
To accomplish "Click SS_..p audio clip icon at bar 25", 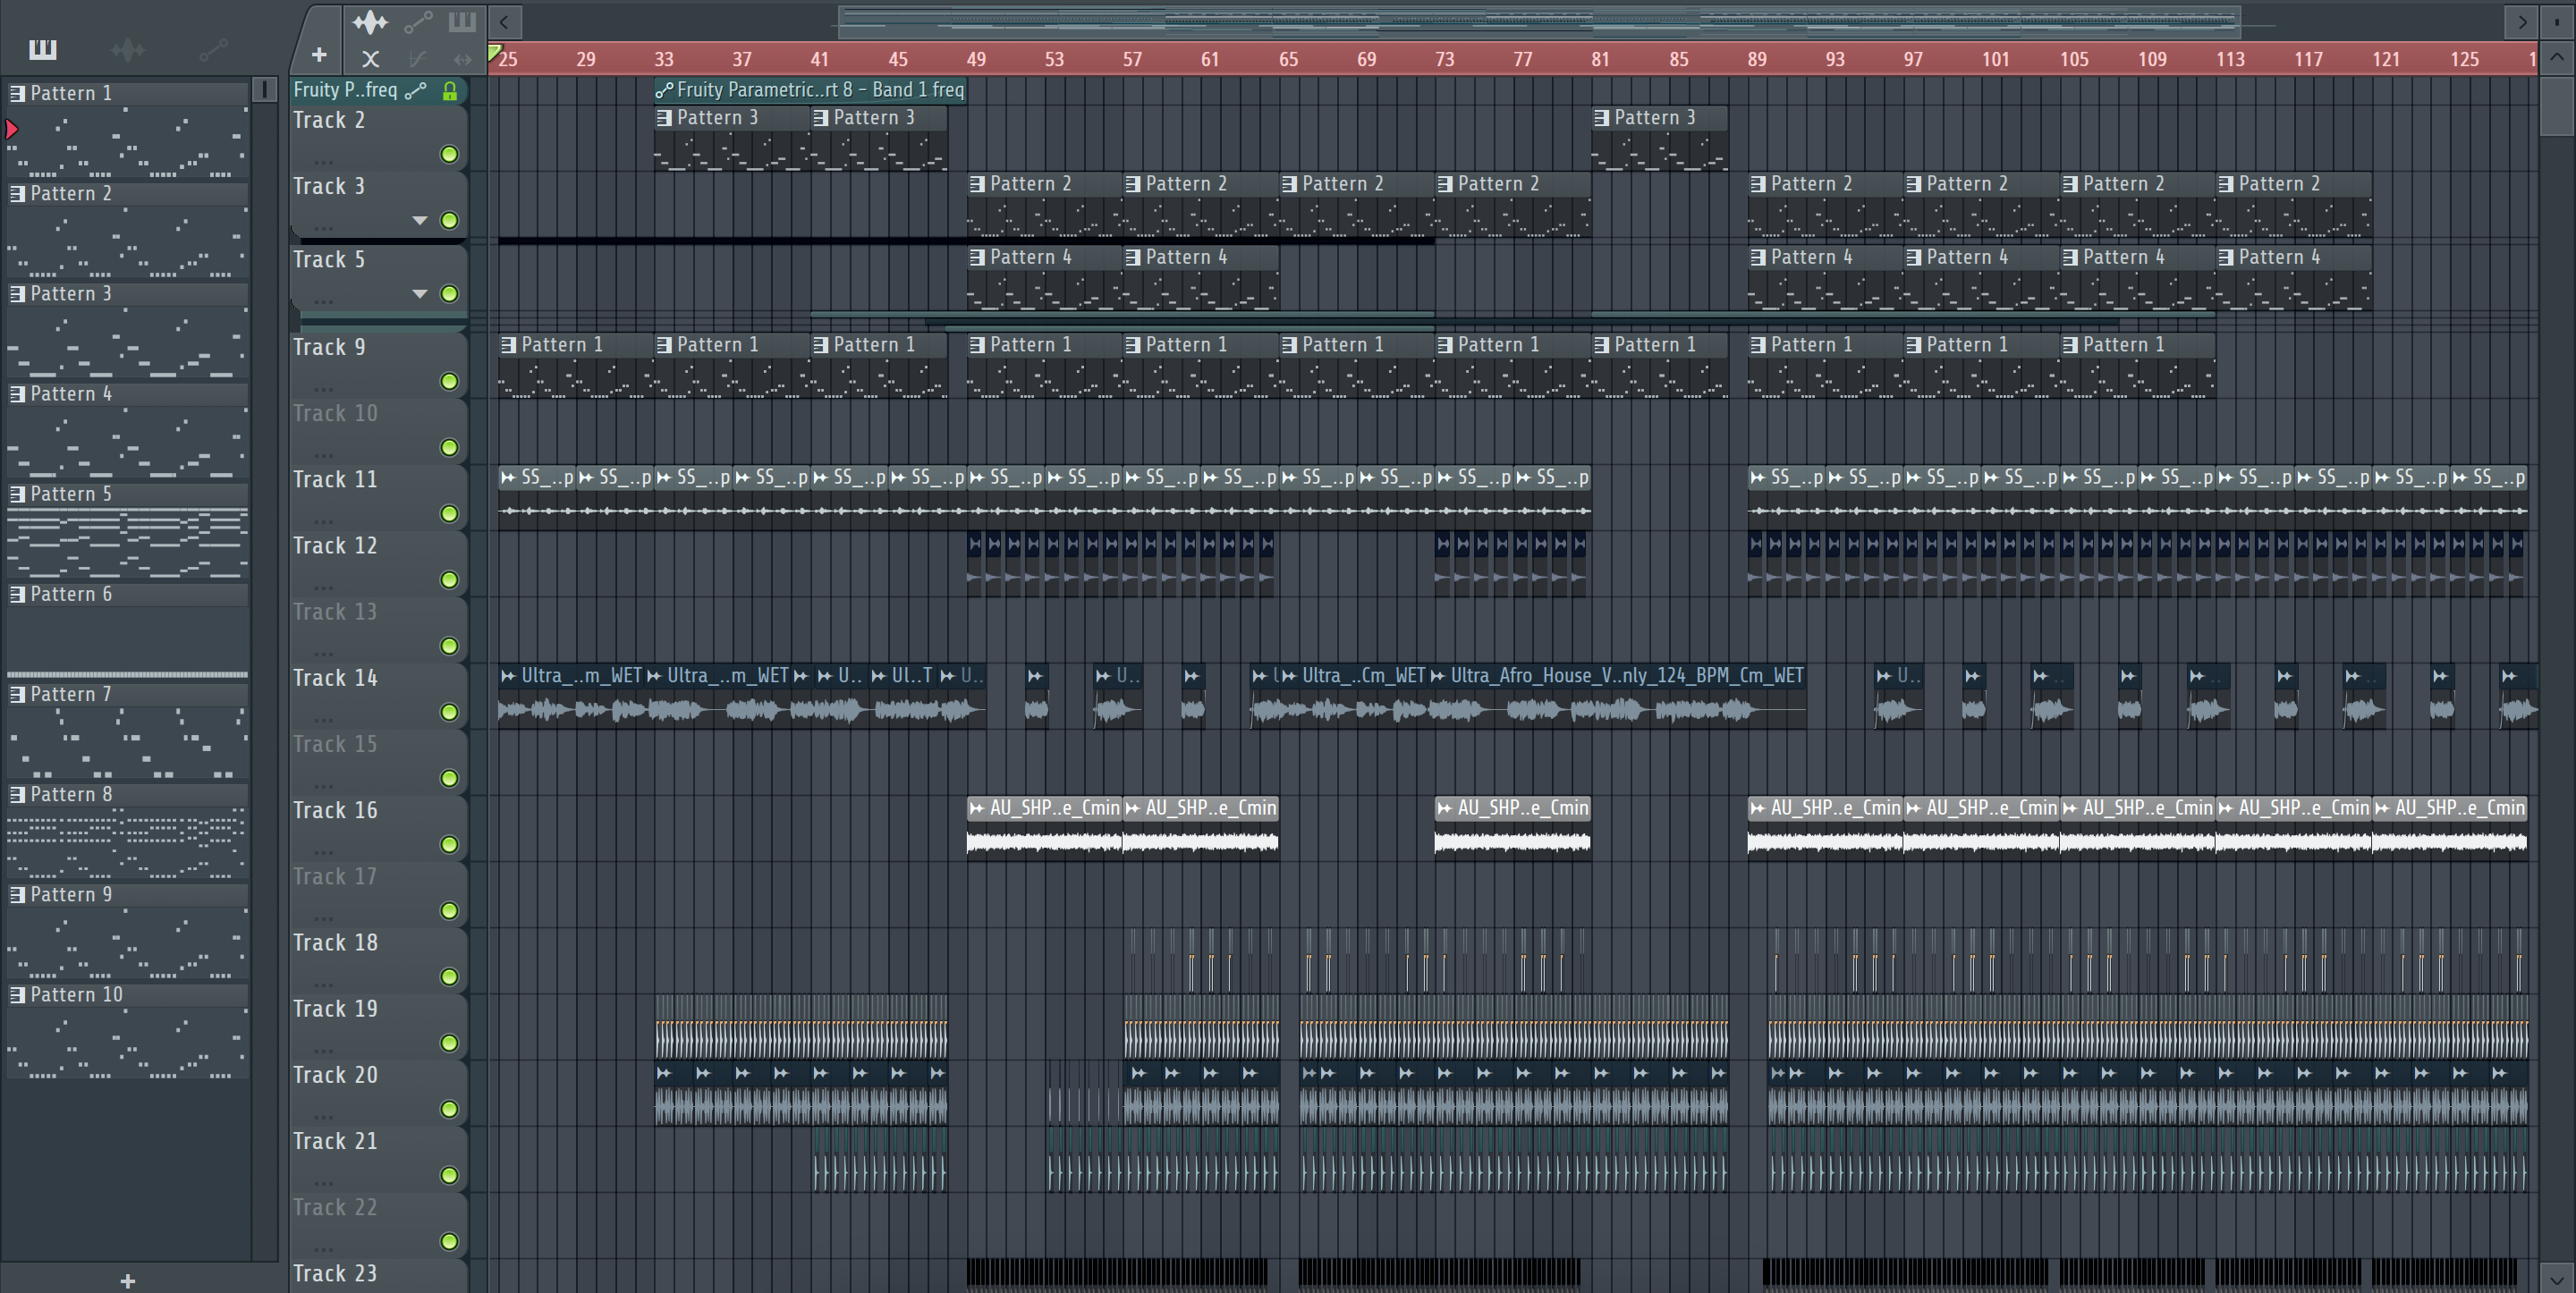I will click(508, 478).
